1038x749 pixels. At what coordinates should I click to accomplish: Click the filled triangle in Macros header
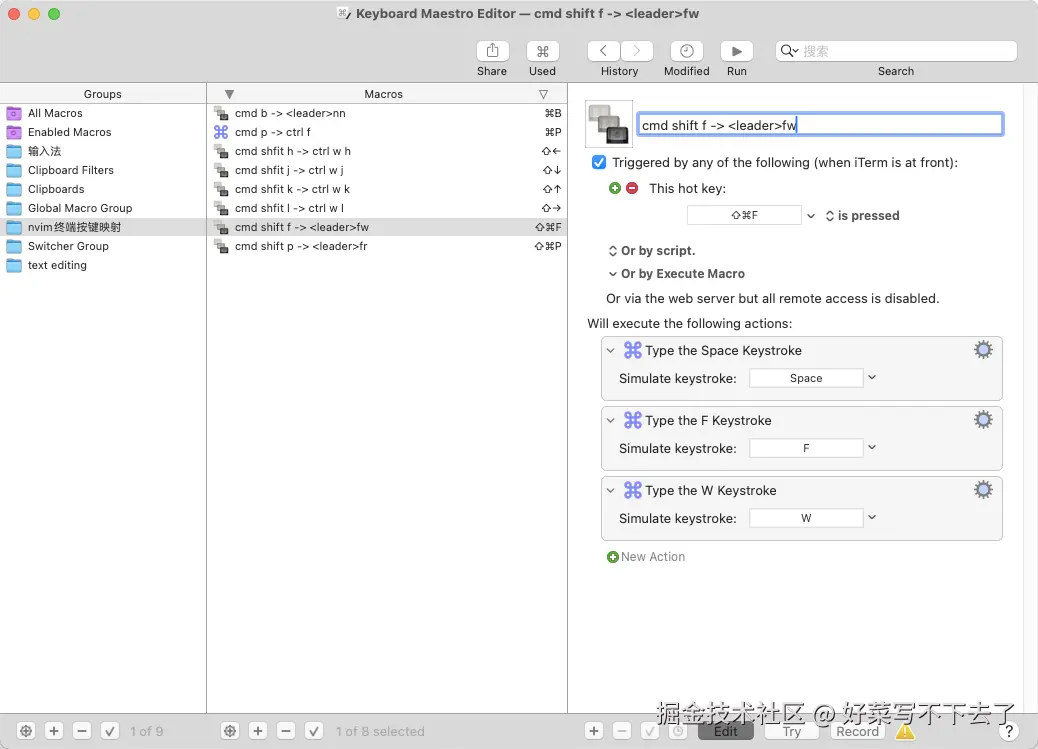(x=229, y=95)
